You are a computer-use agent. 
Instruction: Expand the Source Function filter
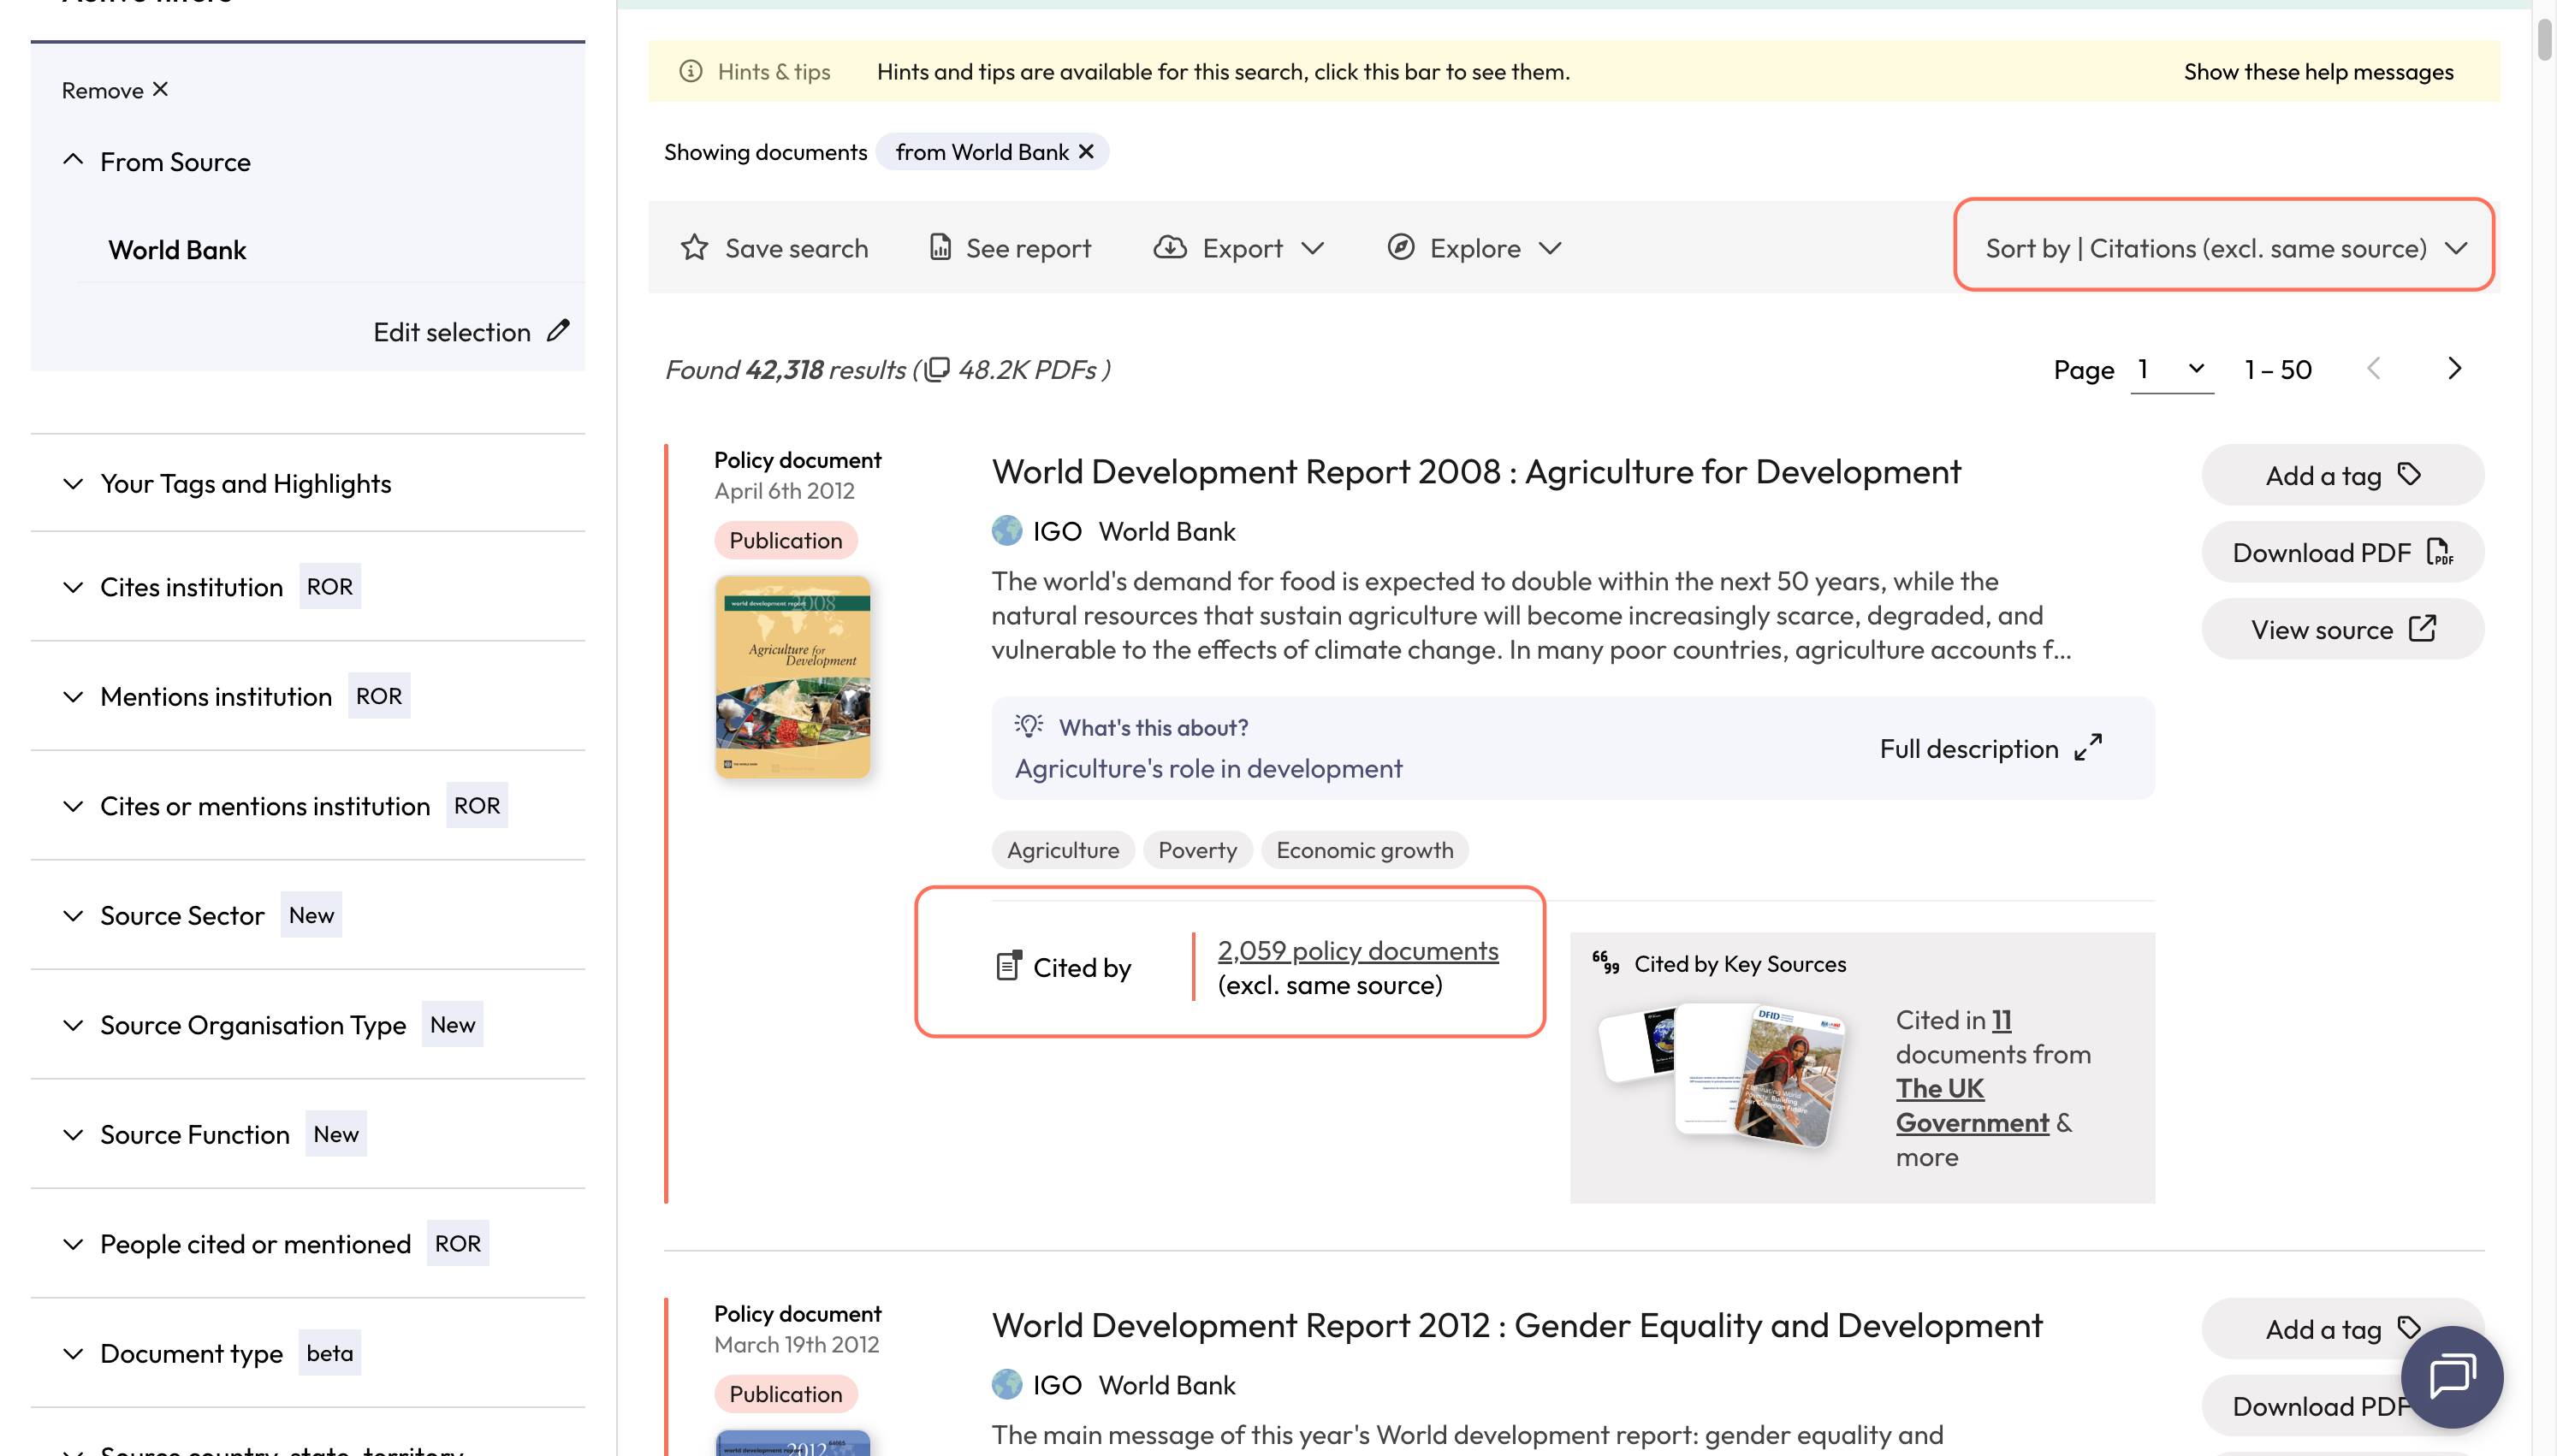73,1135
